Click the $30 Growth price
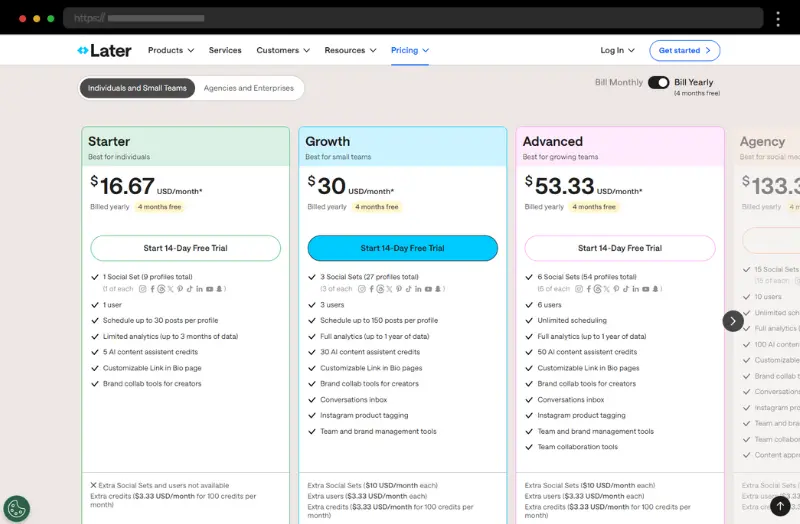 pyautogui.click(x=327, y=186)
